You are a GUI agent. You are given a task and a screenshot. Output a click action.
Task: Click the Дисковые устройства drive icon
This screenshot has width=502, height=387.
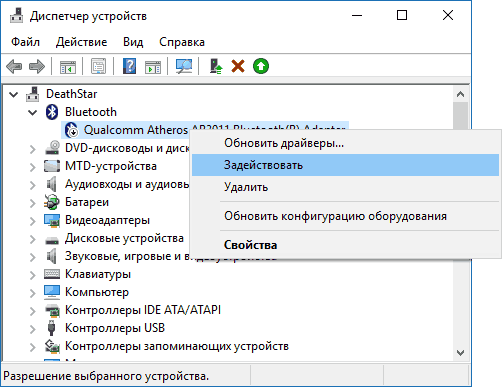(52, 239)
